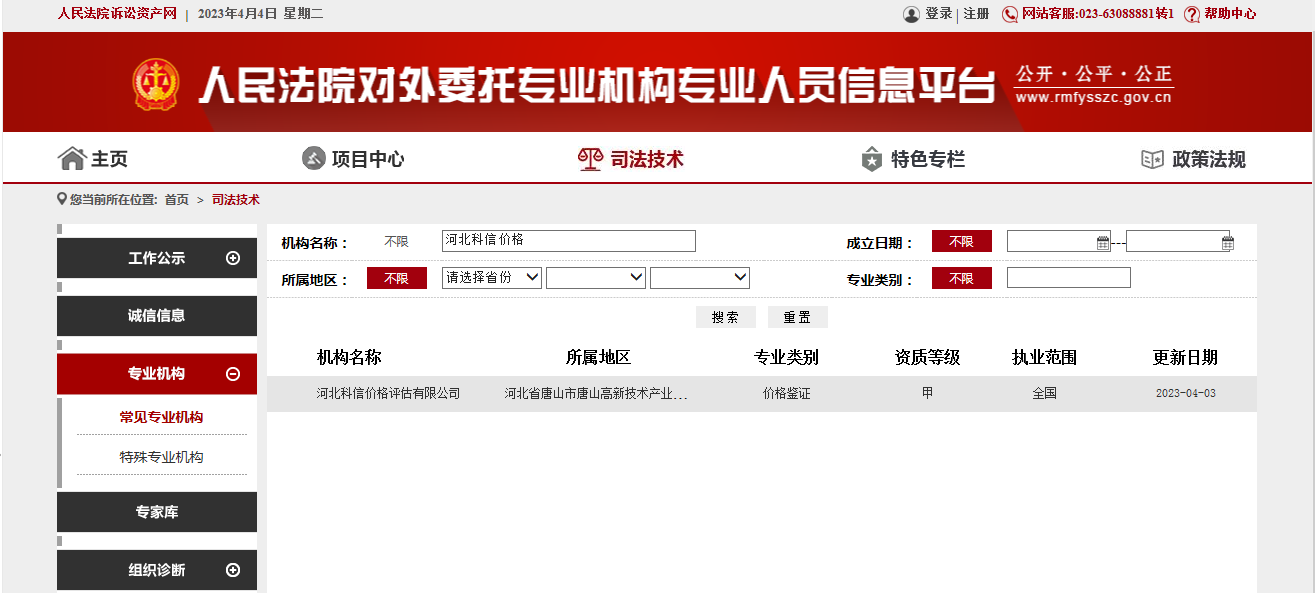Viewport: 1315px width, 593px height.
Task: Select 不限 for 成立日期 filter
Action: point(961,242)
